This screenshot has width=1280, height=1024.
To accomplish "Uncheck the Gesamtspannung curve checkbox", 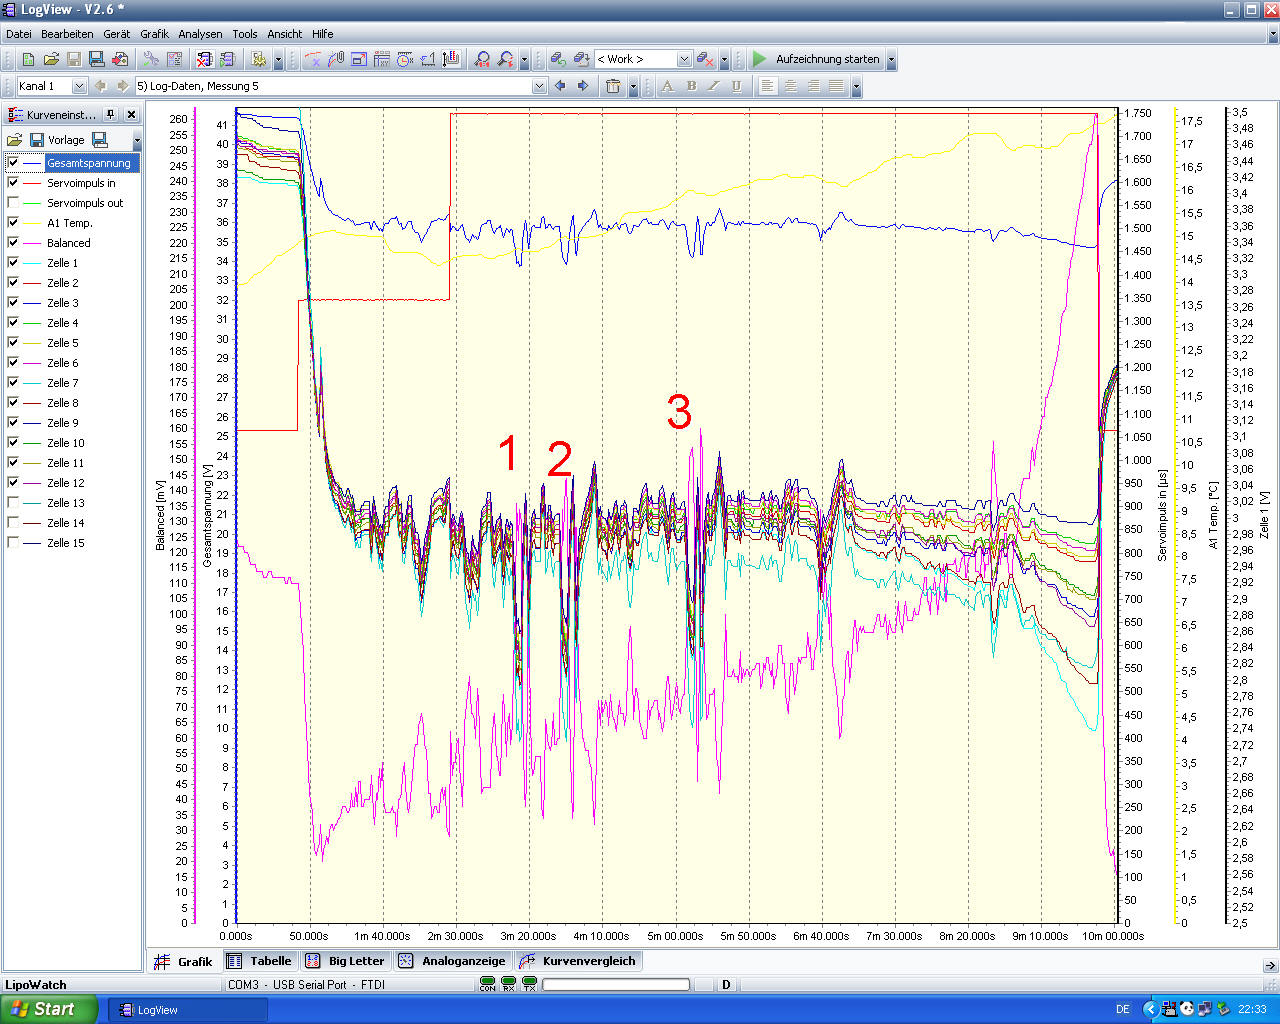I will point(13,163).
